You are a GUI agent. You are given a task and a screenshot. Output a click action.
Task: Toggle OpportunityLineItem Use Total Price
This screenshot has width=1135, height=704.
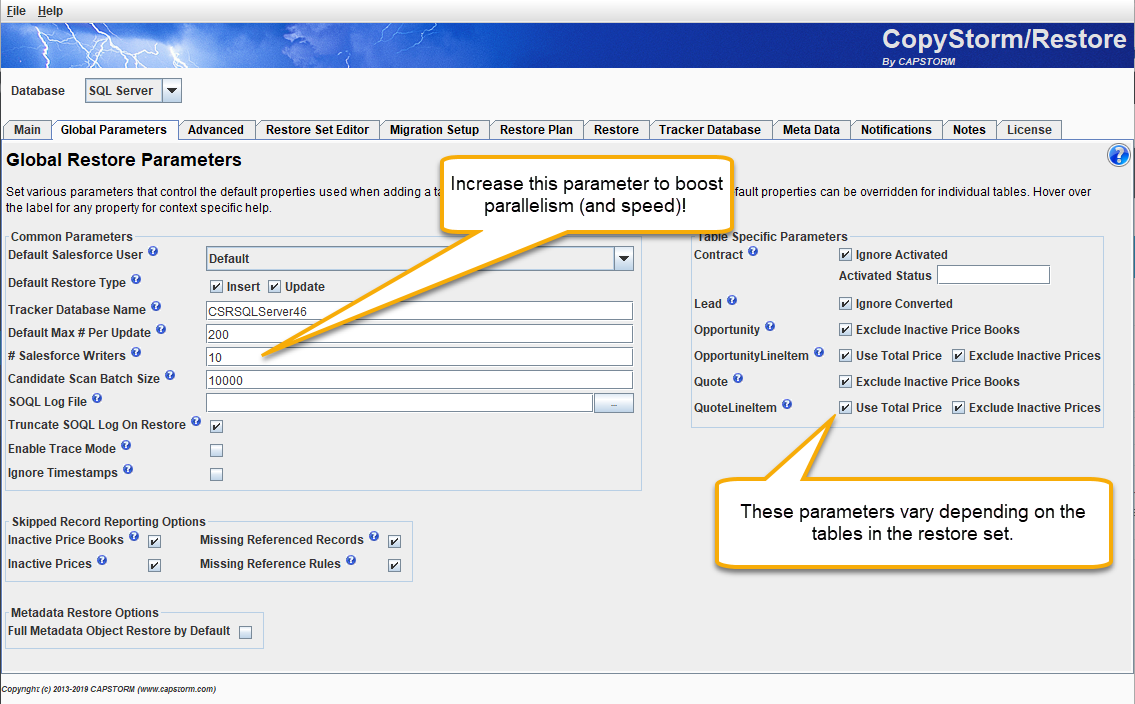point(845,356)
